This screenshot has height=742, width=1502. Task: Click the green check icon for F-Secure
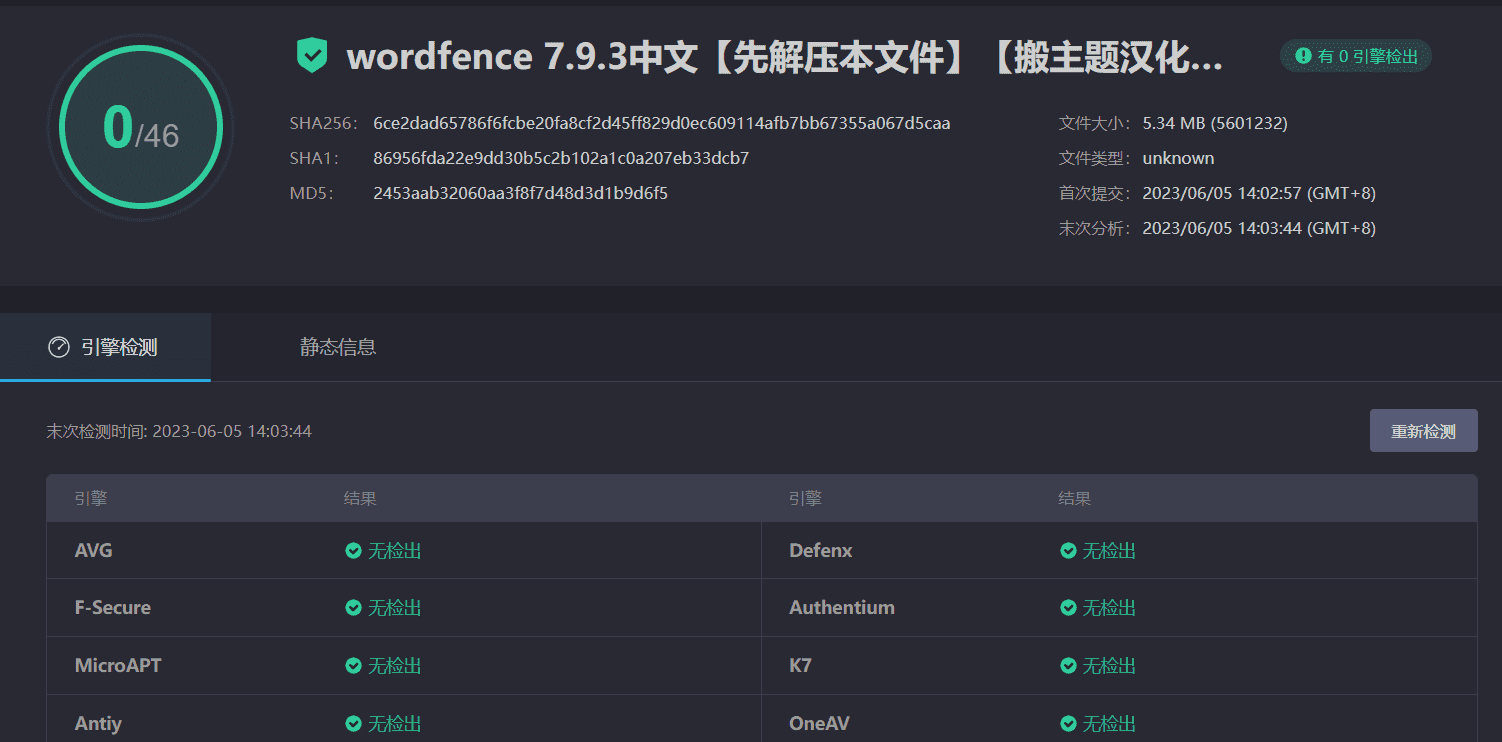point(353,608)
